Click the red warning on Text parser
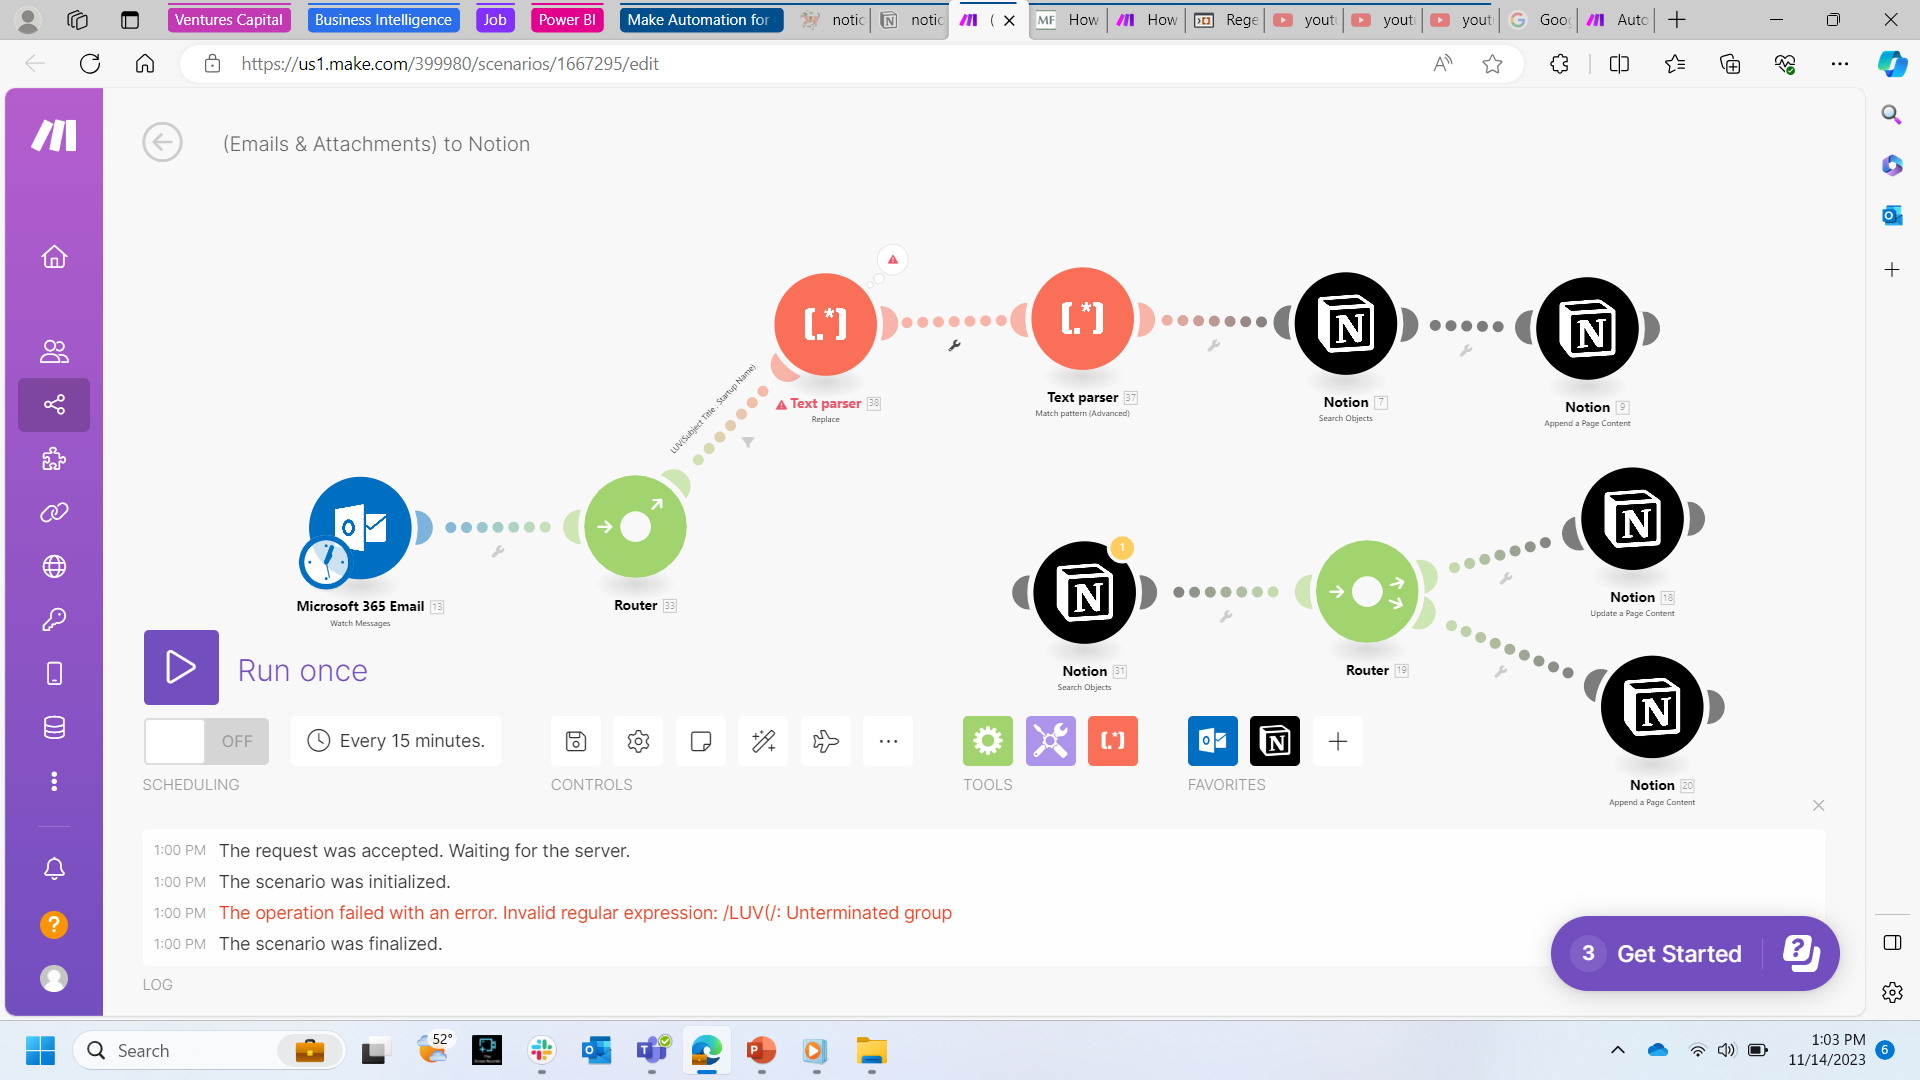1920x1080 pixels. [892, 260]
